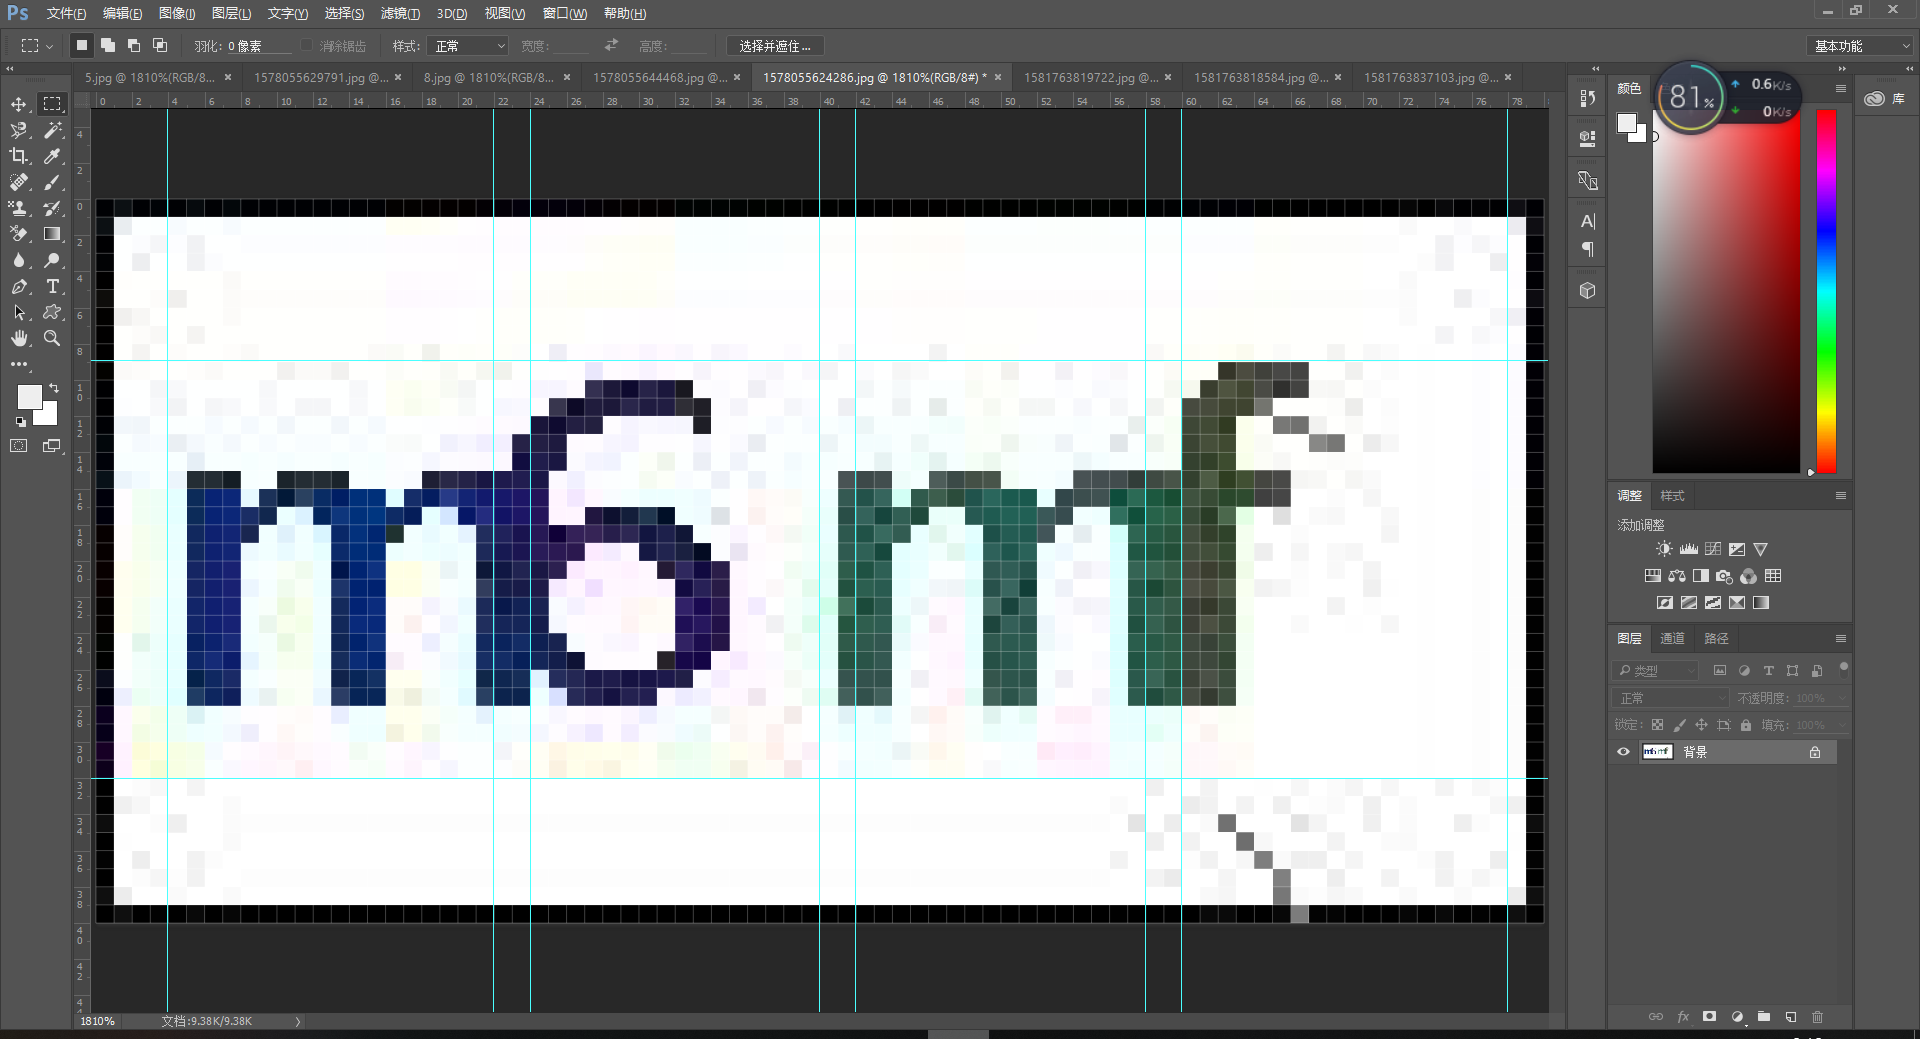Swap foreground and background colors
The width and height of the screenshot is (1920, 1039).
[54, 388]
